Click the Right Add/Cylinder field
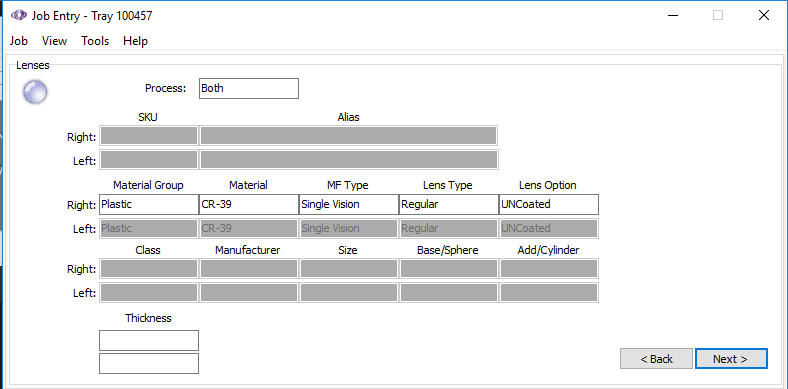 tap(549, 269)
